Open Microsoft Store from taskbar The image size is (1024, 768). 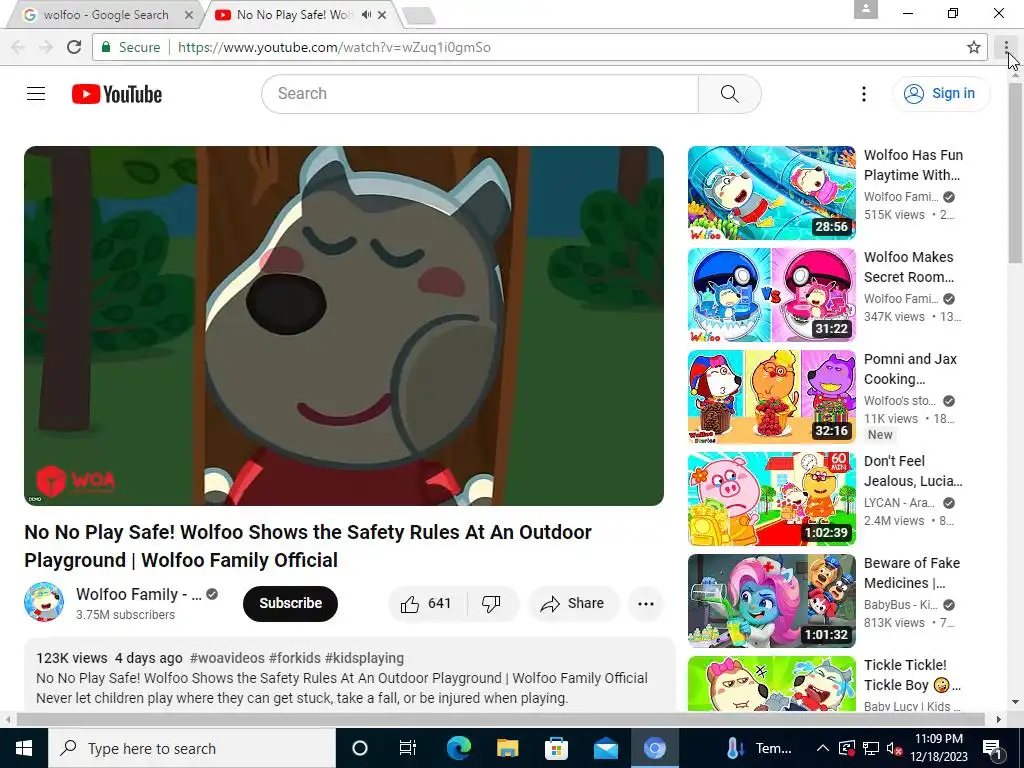click(x=556, y=748)
